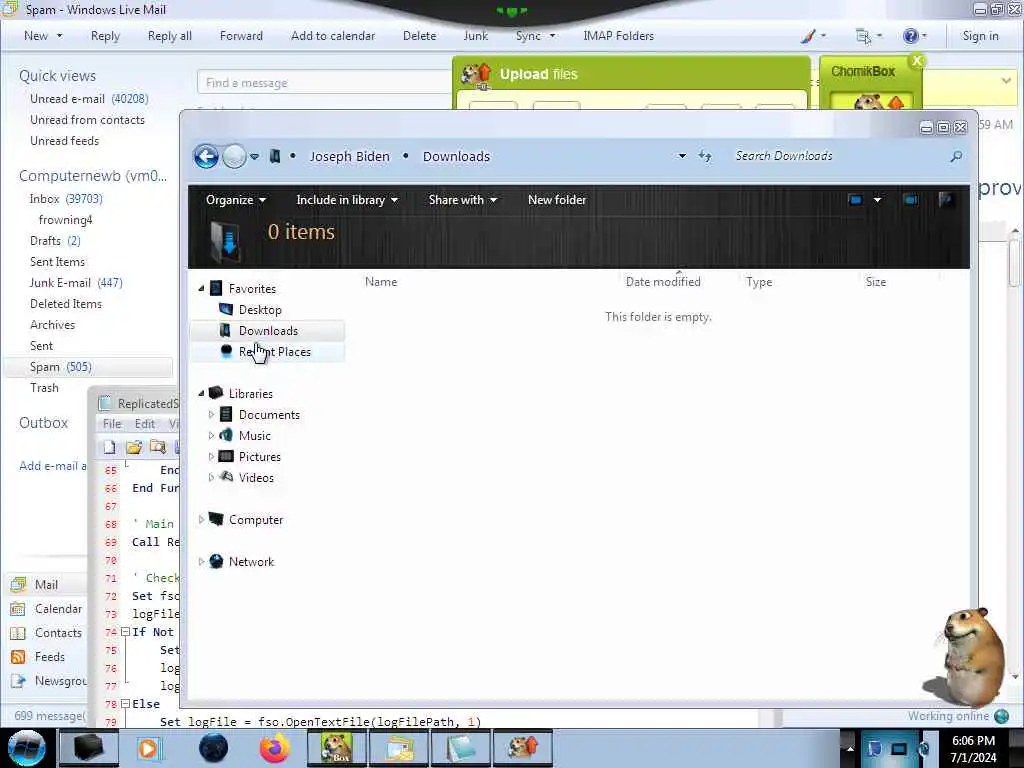This screenshot has height=768, width=1024.
Task: Click the paintbrush colorizer icon in Live Mail
Action: pyautogui.click(x=808, y=36)
